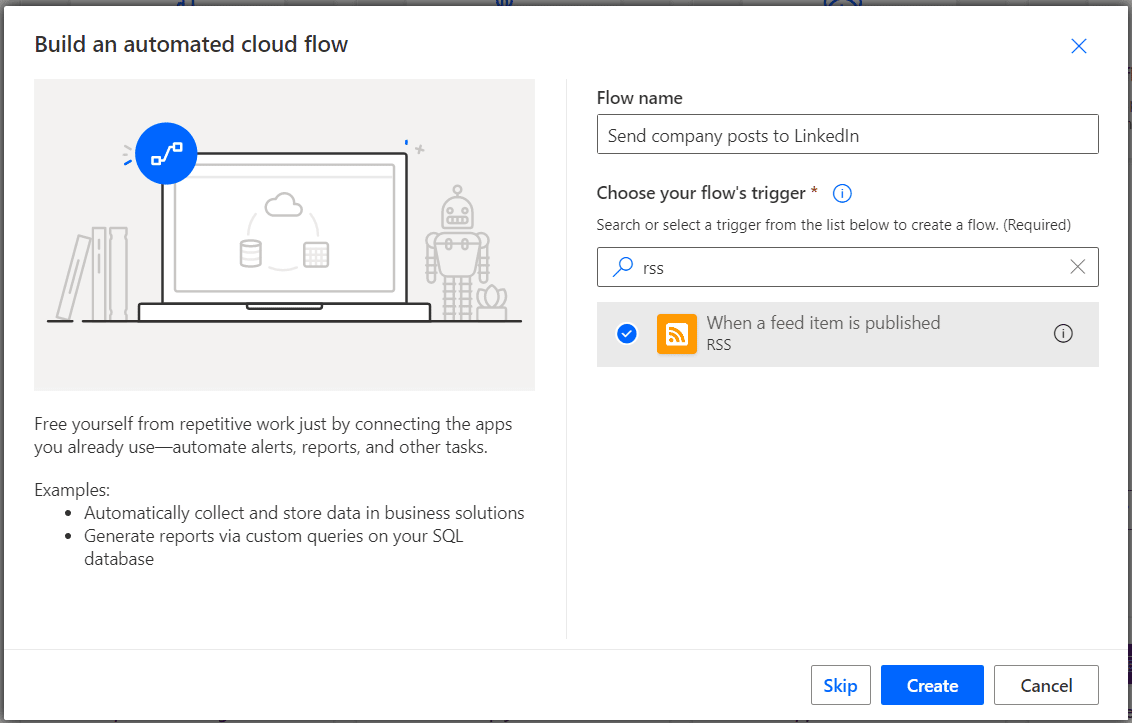Click the 'Examples:' label
The height and width of the screenshot is (723, 1132).
[x=72, y=490]
